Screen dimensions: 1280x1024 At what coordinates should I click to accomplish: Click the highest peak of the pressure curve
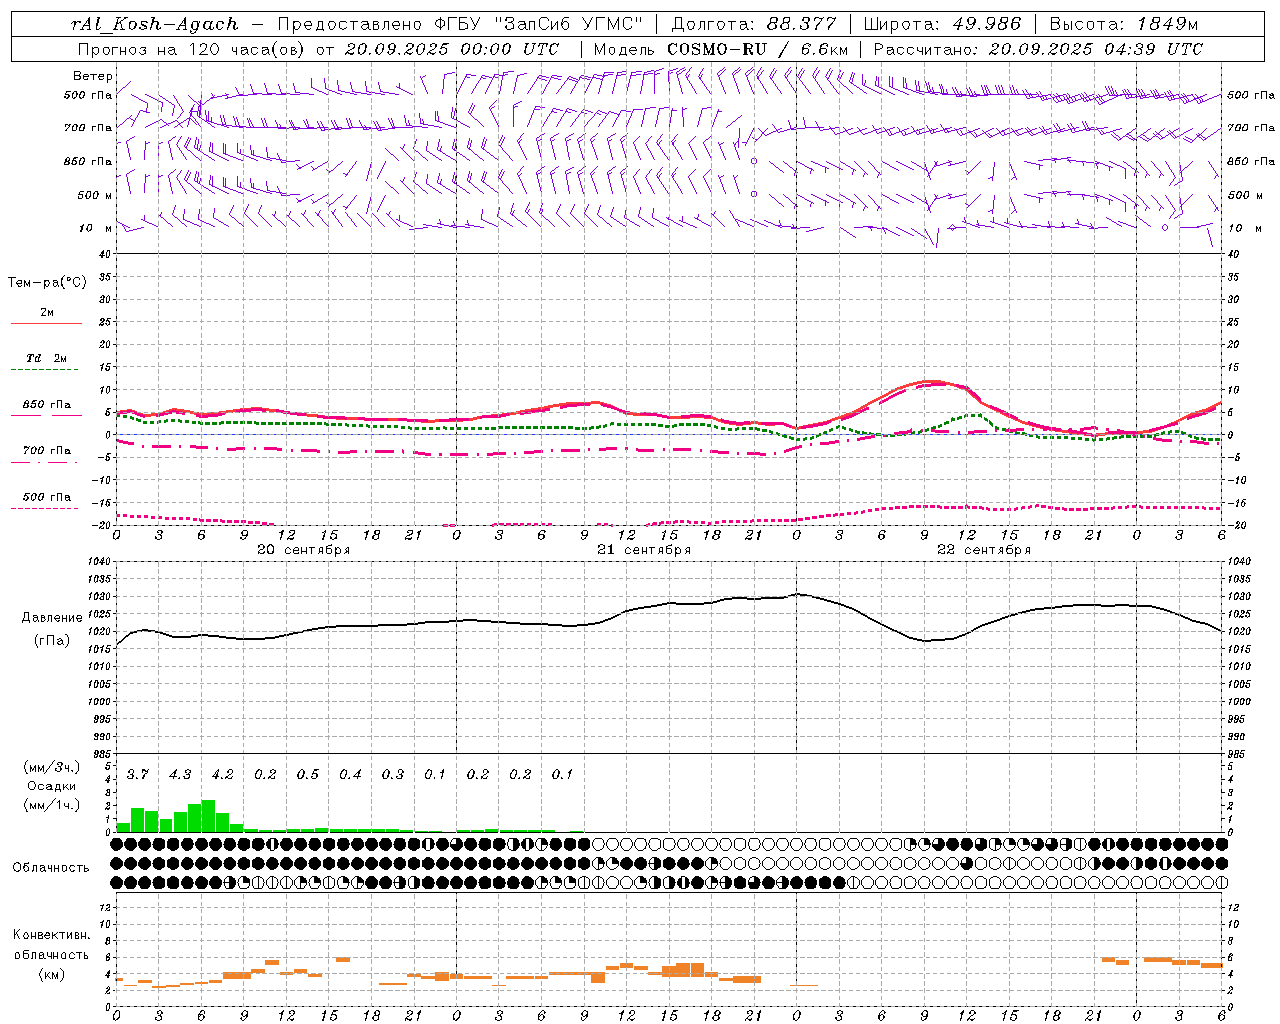(x=797, y=594)
